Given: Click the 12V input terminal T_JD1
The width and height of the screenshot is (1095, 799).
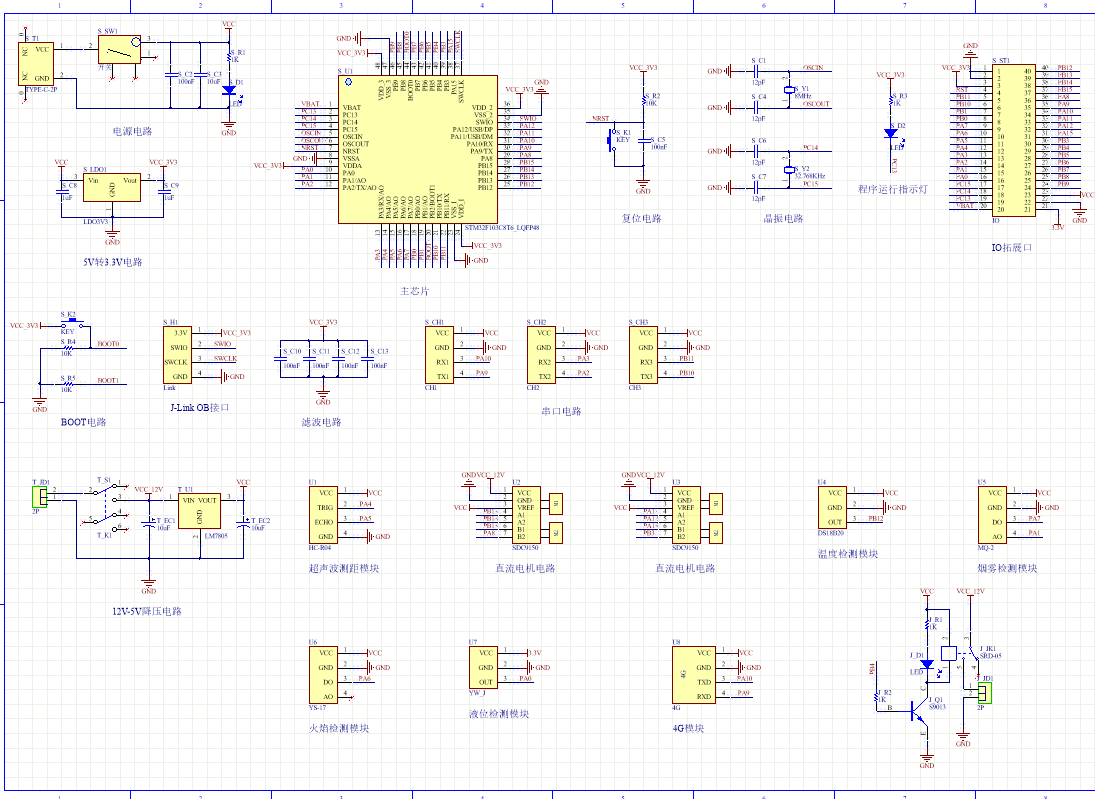Looking at the screenshot, I should [39, 497].
